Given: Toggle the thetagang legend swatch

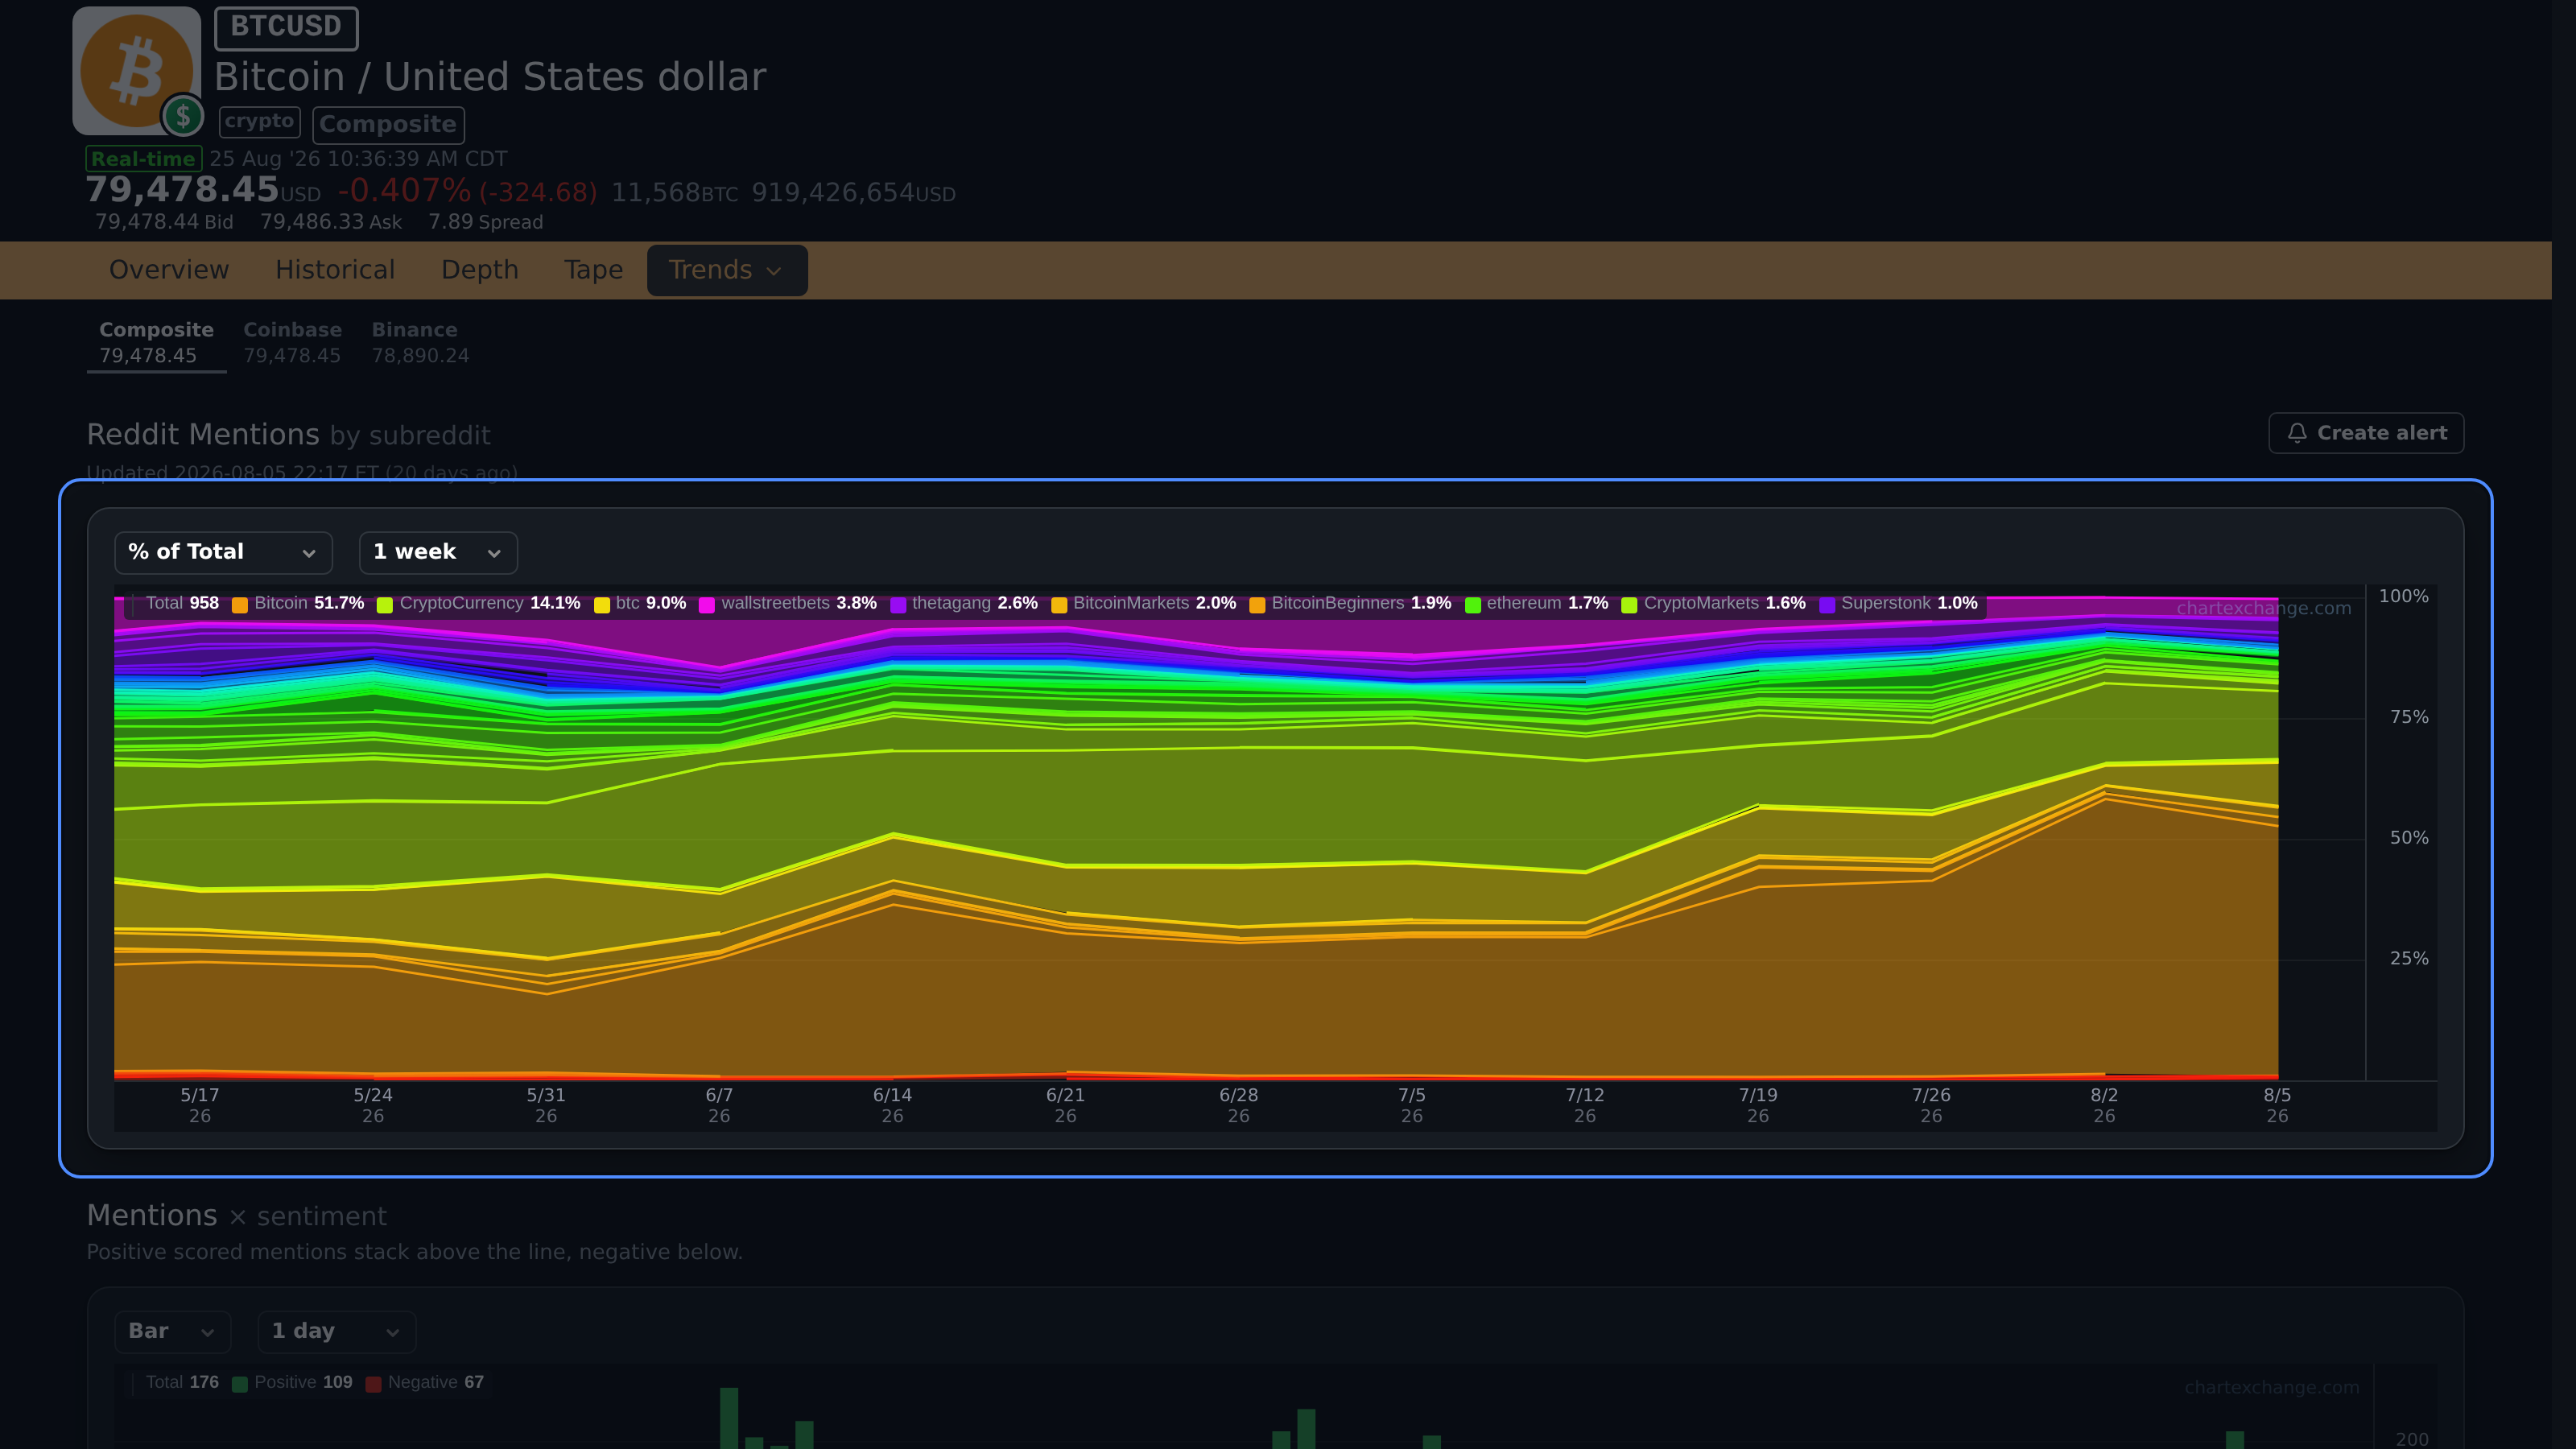Looking at the screenshot, I should click(898, 604).
